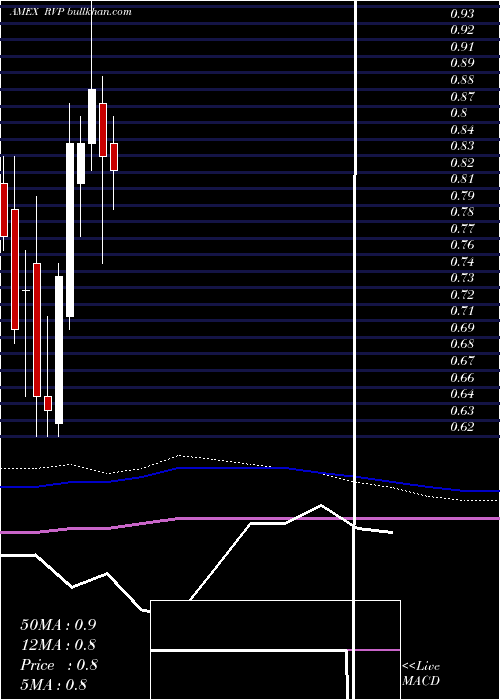500x700 pixels.
Task: Select the 0.62 price level label
Action: 462,427
